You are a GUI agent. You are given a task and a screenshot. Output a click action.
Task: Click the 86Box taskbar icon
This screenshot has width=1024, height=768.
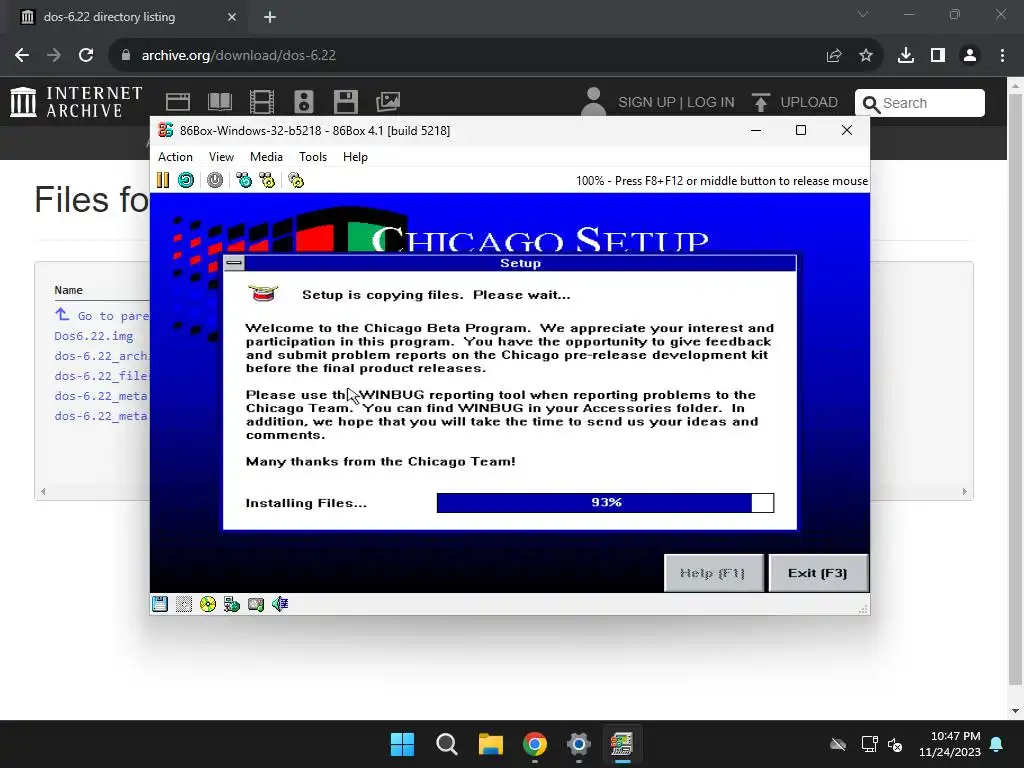pos(622,744)
